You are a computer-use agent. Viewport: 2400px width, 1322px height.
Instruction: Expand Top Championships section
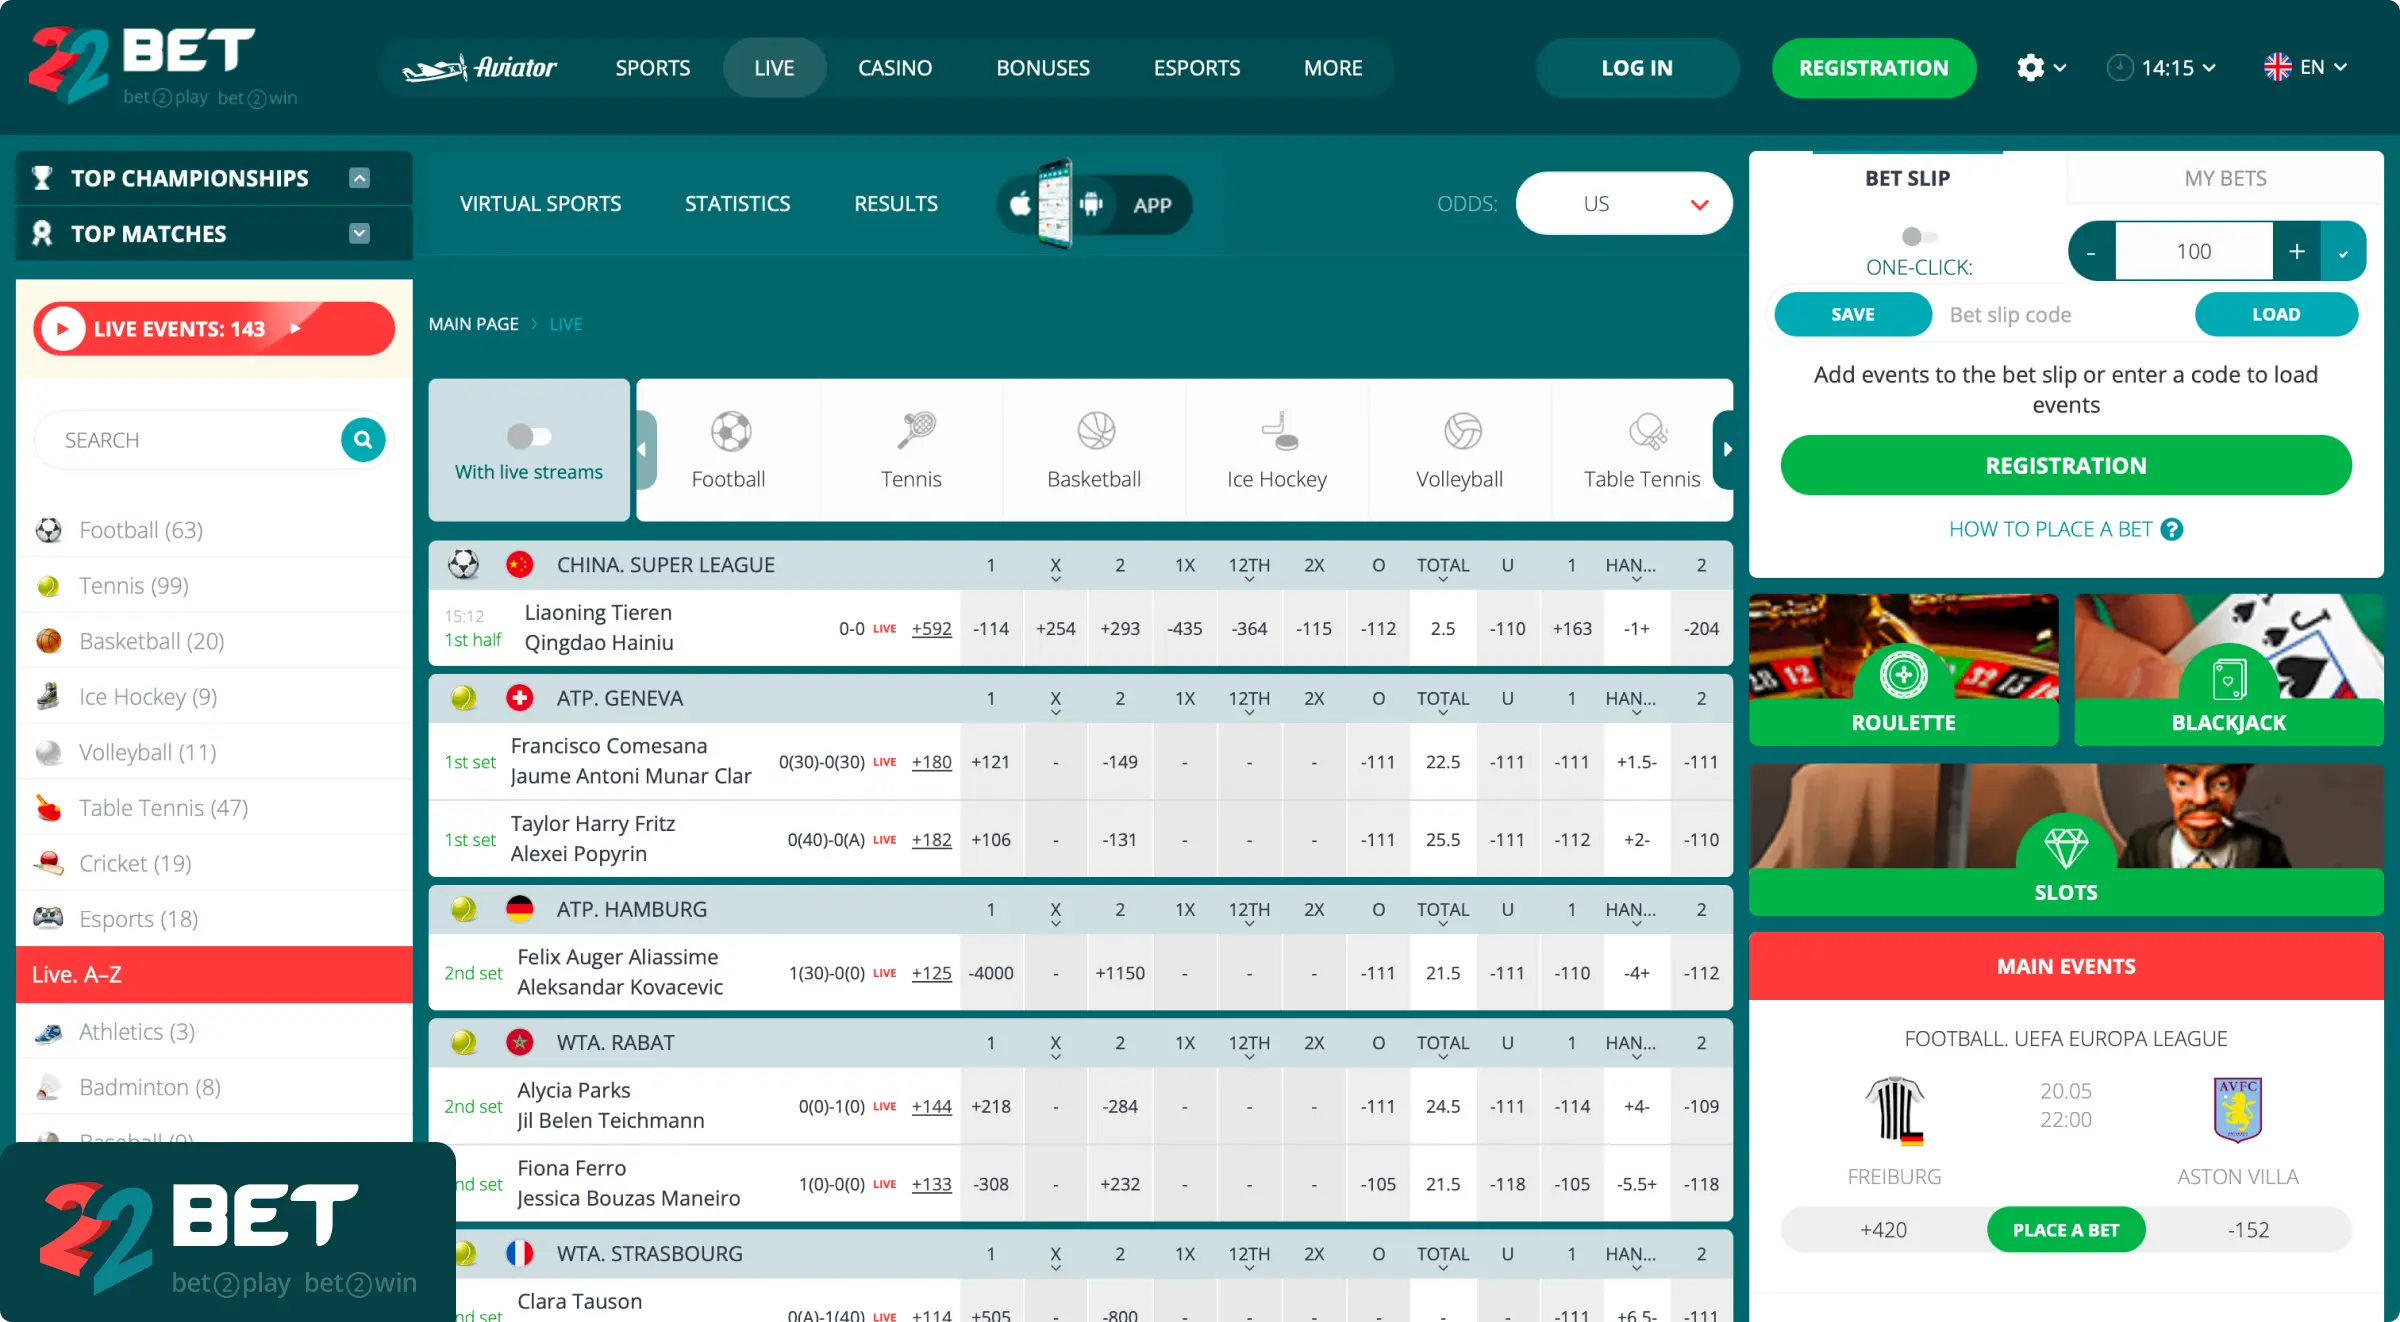click(360, 178)
